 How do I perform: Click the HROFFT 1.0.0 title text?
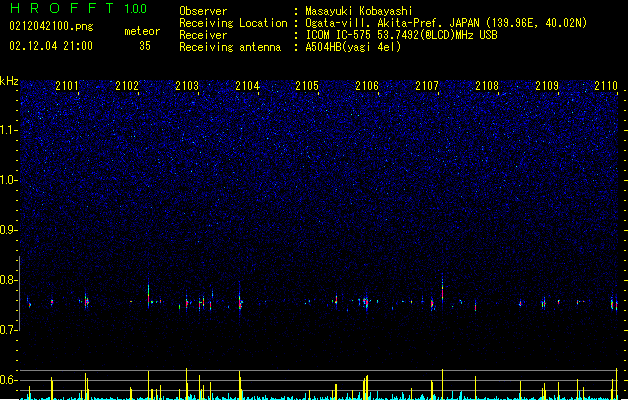[x=78, y=8]
